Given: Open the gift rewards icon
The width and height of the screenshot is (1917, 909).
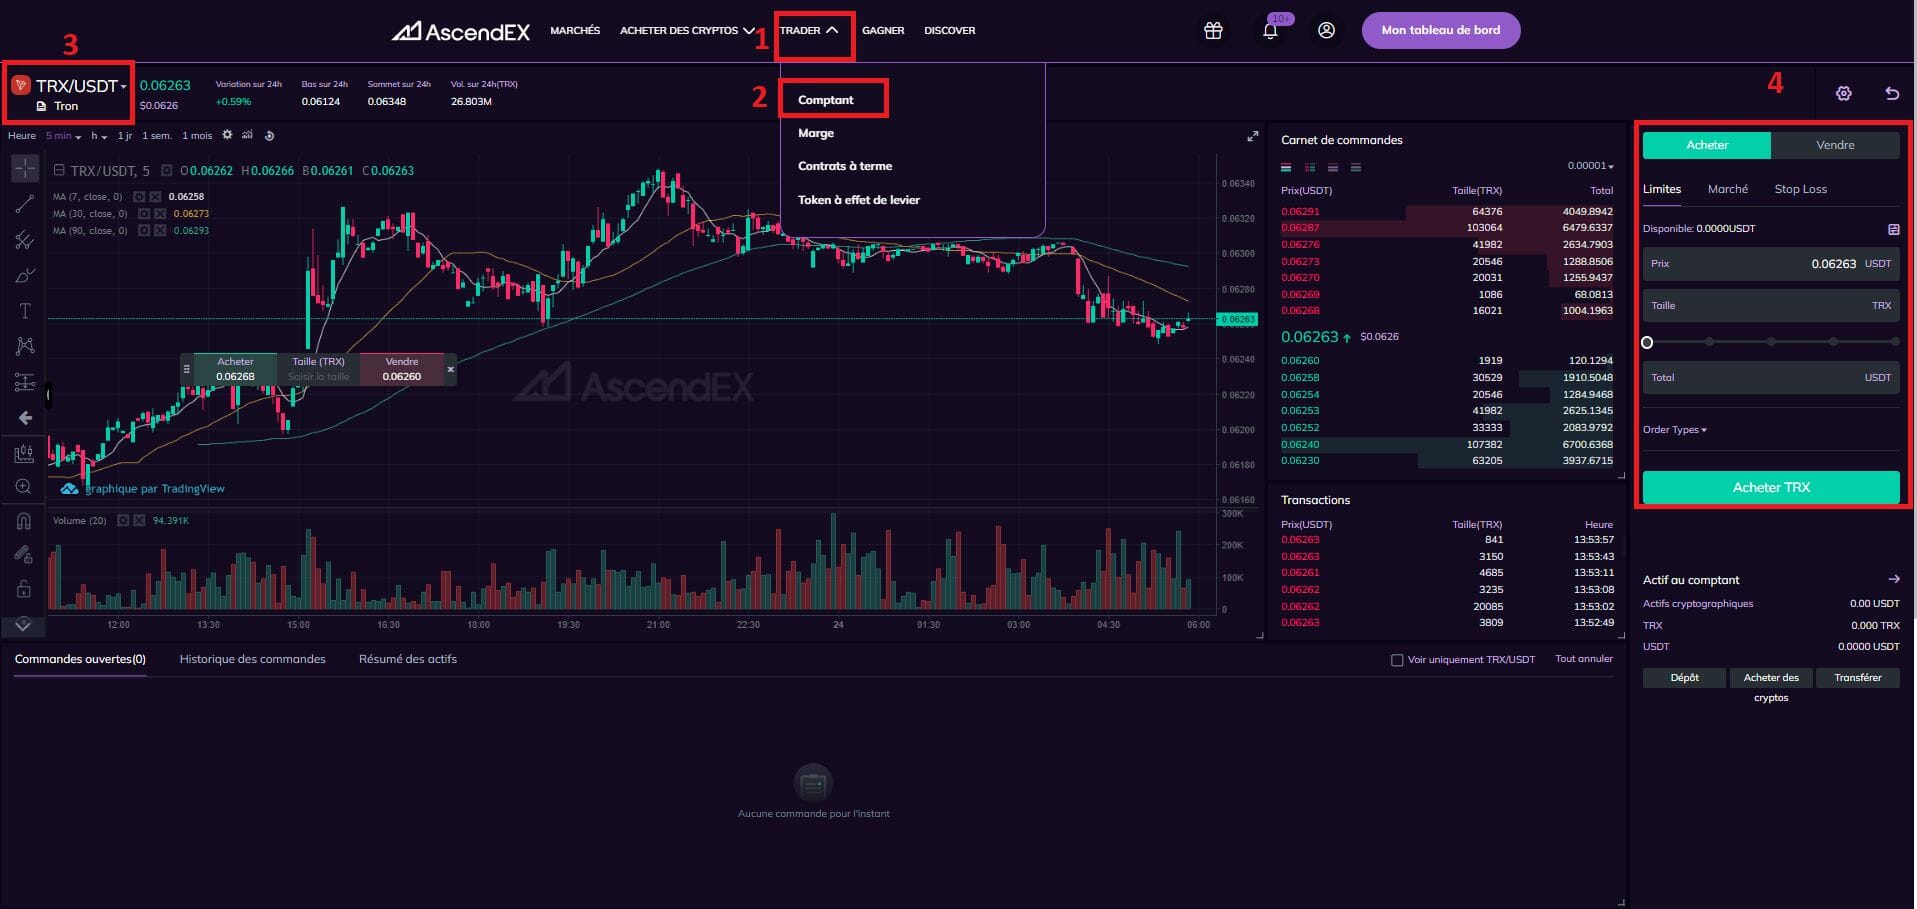Looking at the screenshot, I should coord(1213,30).
